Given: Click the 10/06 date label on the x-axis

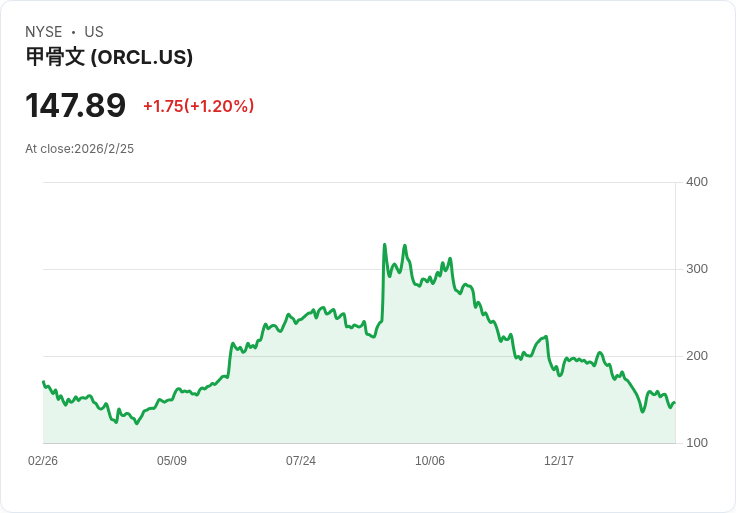Looking at the screenshot, I should (x=430, y=461).
